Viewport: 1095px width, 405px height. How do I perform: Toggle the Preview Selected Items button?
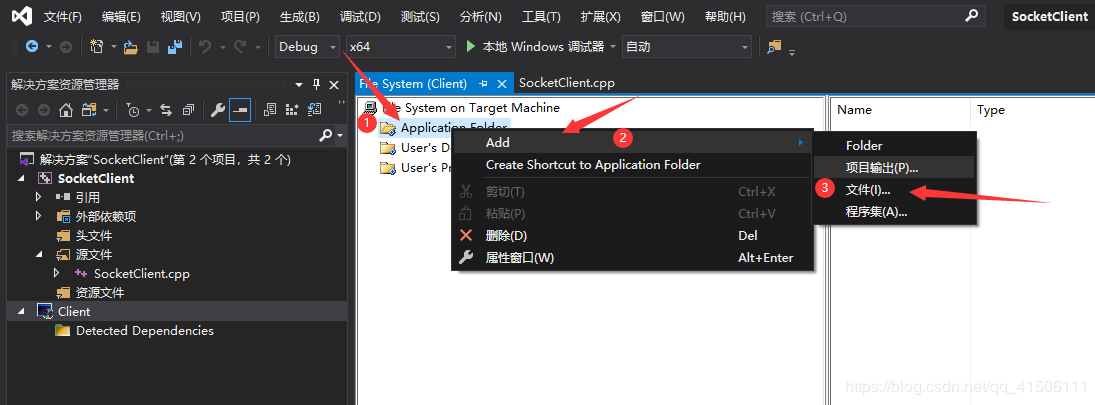tap(240, 110)
